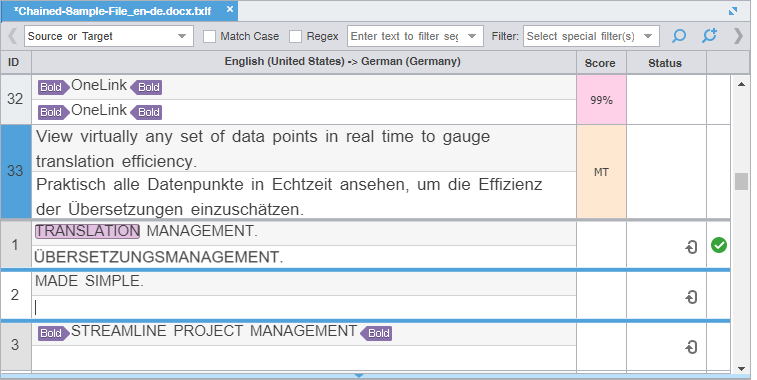Click the status icon in segment 3
The width and height of the screenshot is (757, 380).
tap(691, 347)
